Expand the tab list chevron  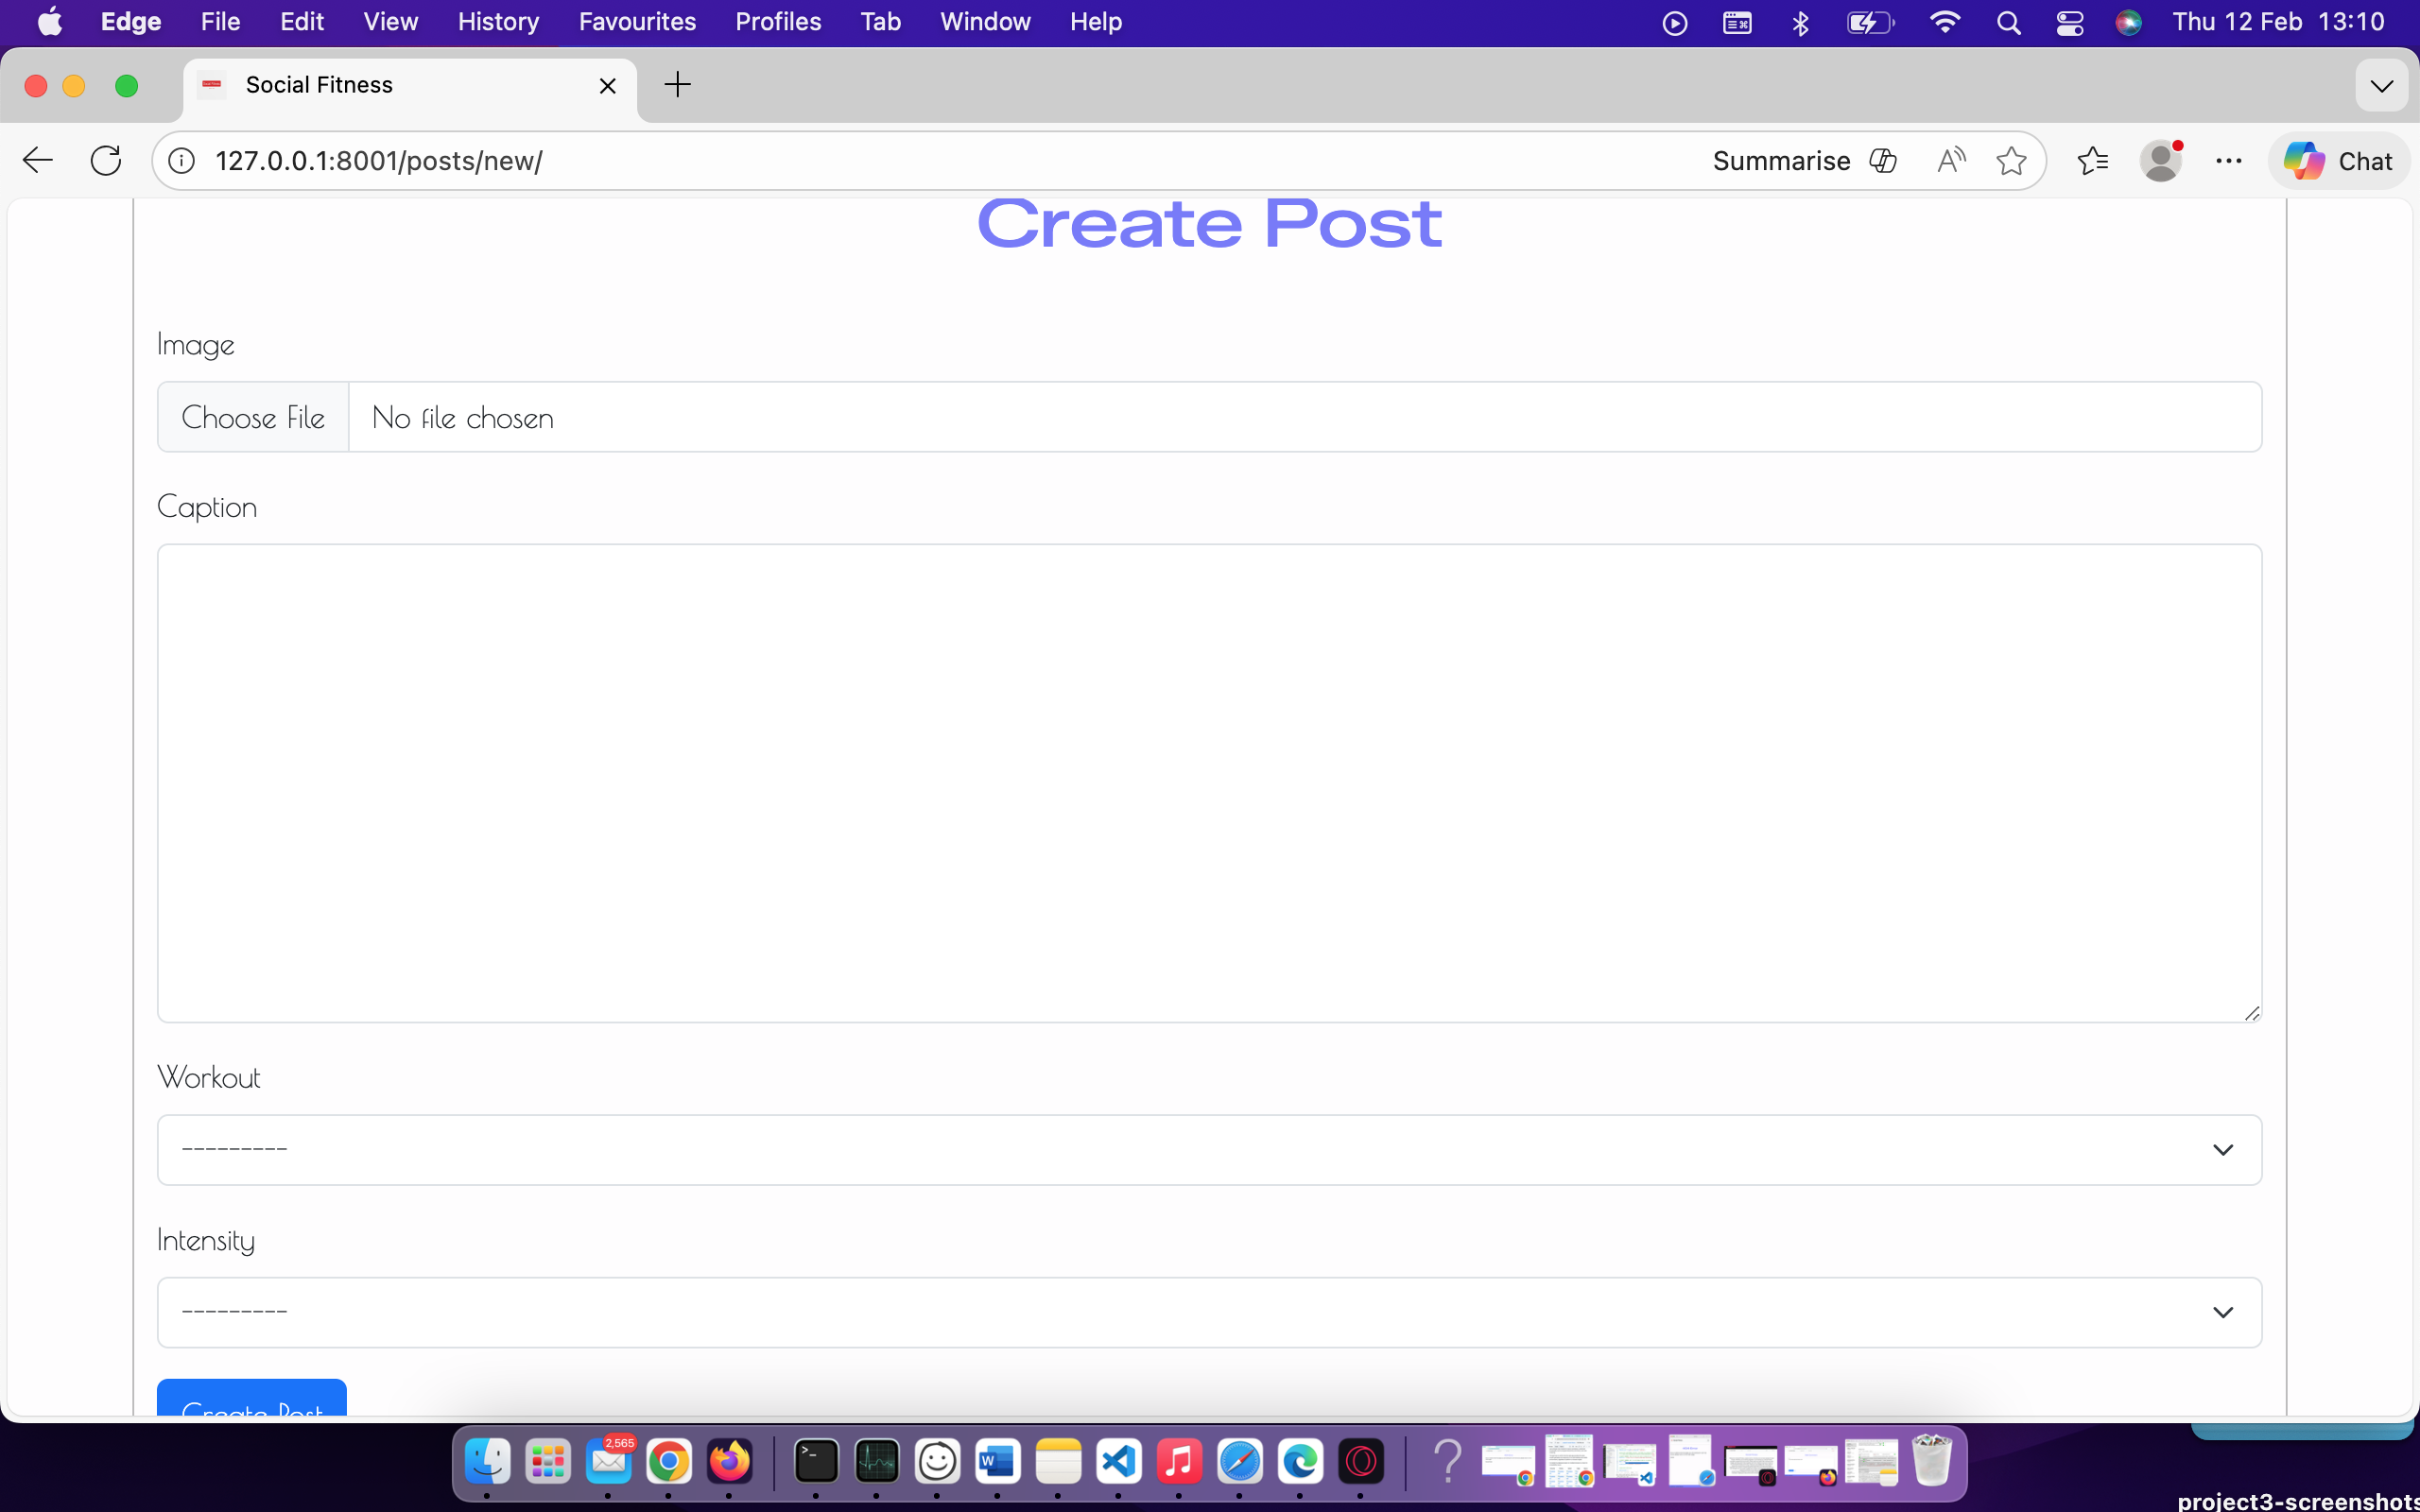pos(2381,86)
